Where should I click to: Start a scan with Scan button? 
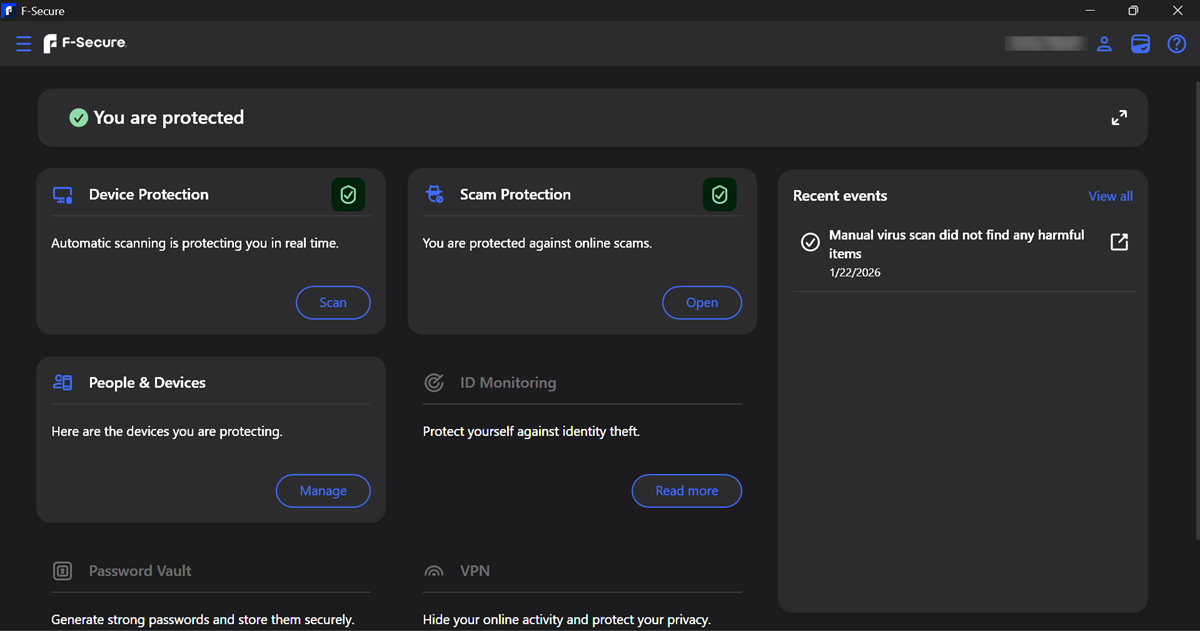333,303
